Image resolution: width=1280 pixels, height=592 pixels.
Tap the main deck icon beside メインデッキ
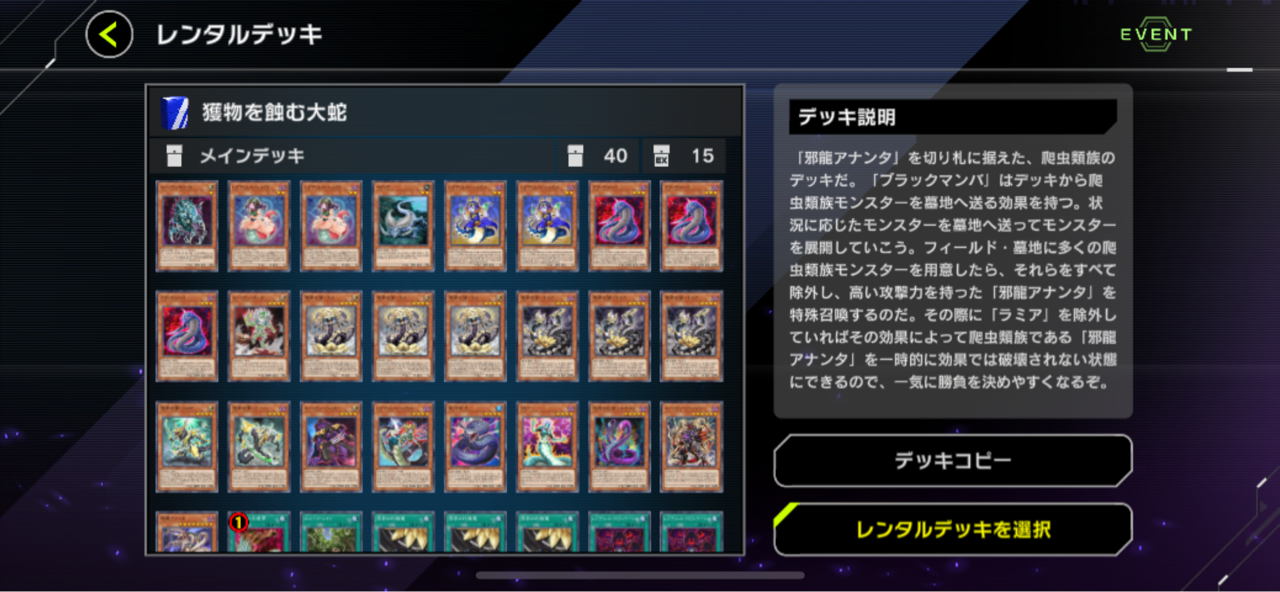point(175,156)
